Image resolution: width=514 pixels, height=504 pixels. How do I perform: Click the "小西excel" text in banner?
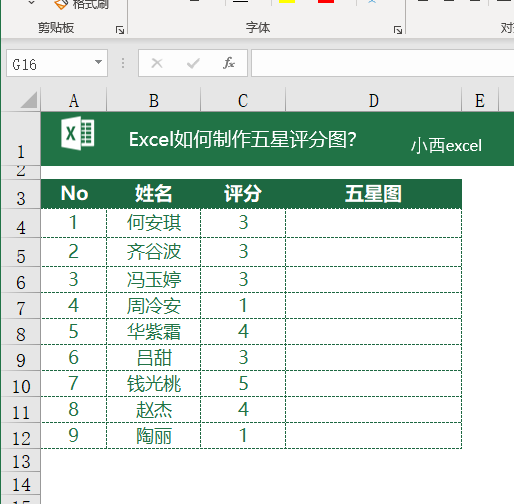click(x=446, y=146)
